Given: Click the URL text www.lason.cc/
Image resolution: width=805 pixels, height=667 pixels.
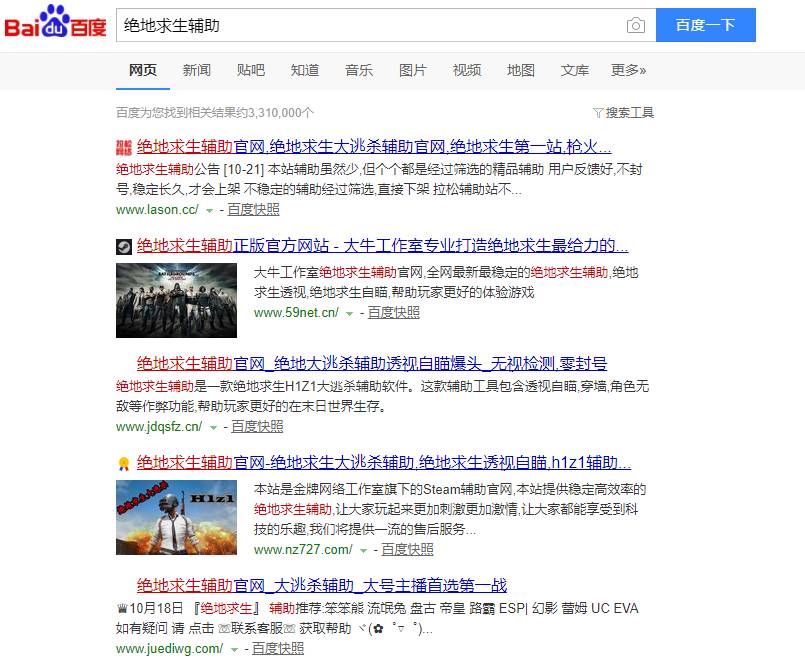Looking at the screenshot, I should coord(157,209).
